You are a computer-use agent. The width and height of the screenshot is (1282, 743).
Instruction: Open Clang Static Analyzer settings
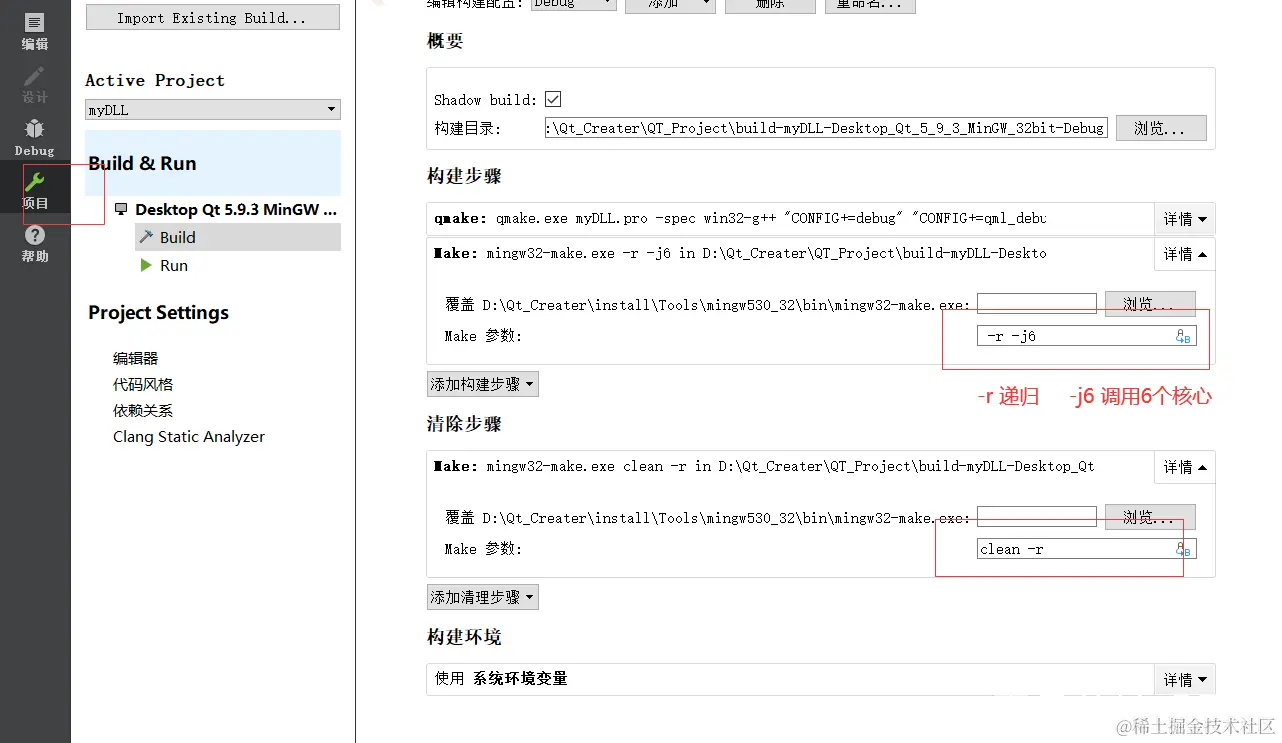[189, 437]
